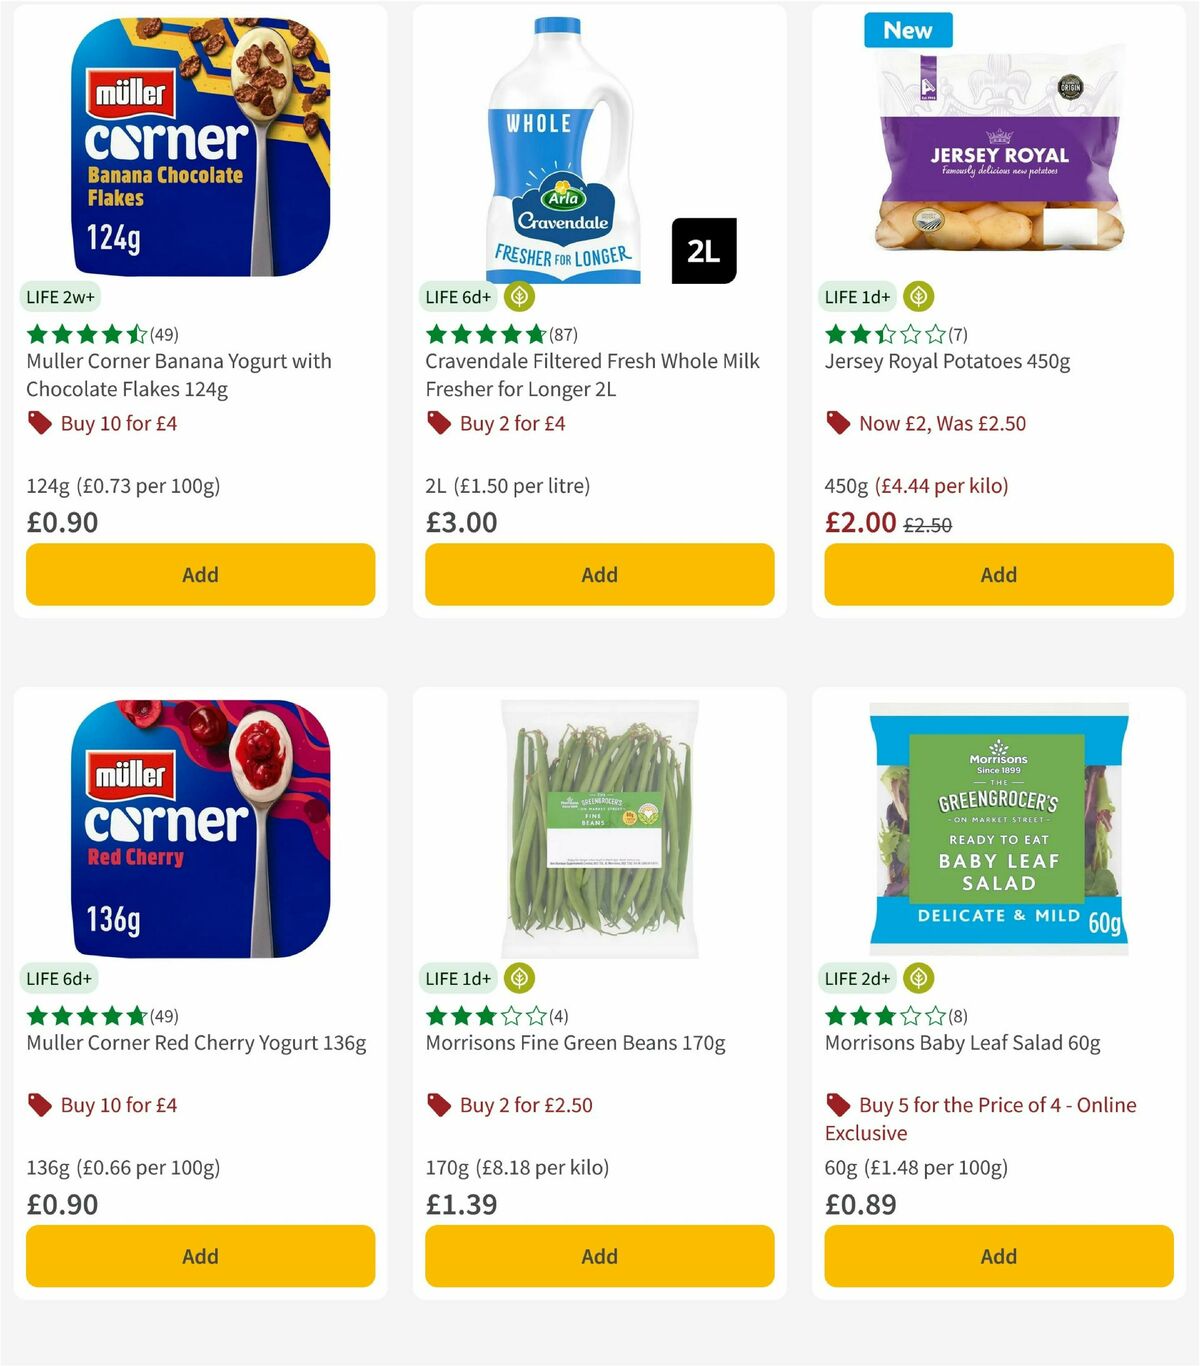Click the LIFE 1d+ badge on the green beans

[458, 978]
